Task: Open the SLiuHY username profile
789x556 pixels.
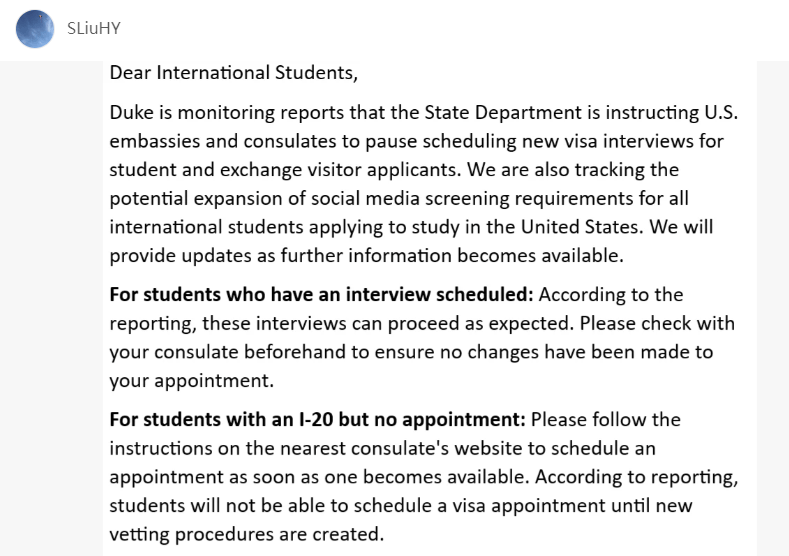Action: (94, 28)
